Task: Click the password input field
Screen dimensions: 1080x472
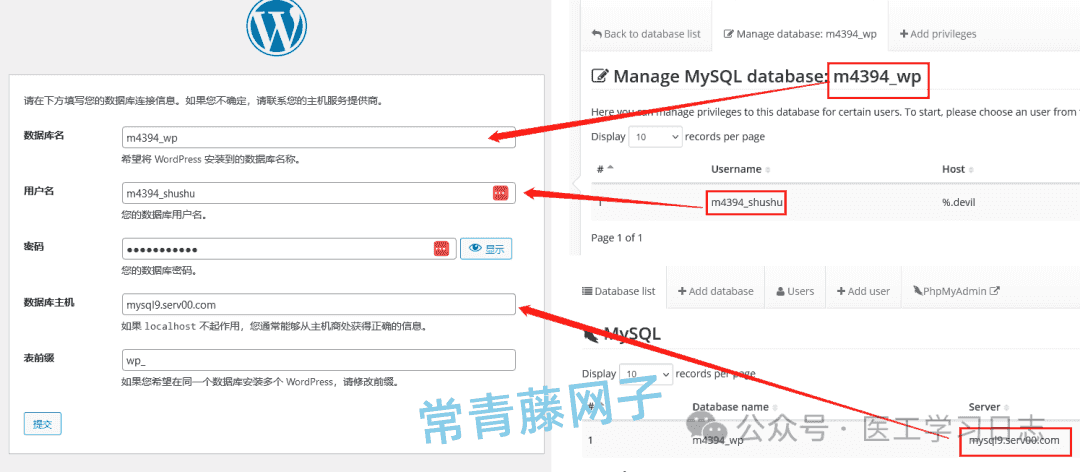Action: pos(289,249)
